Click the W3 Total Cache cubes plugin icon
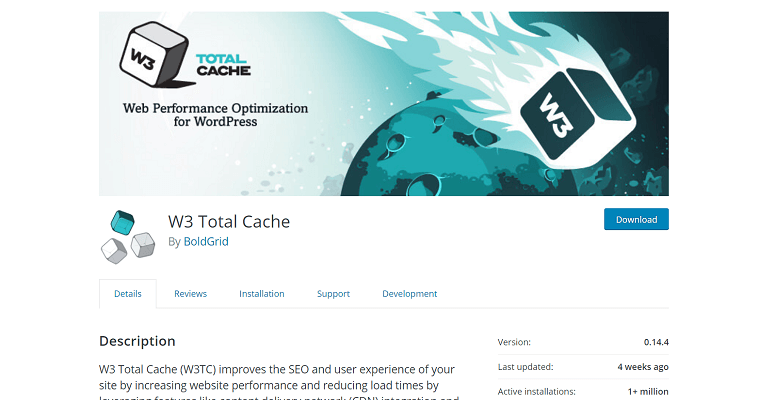Viewport: 775px width, 400px height. tap(128, 236)
